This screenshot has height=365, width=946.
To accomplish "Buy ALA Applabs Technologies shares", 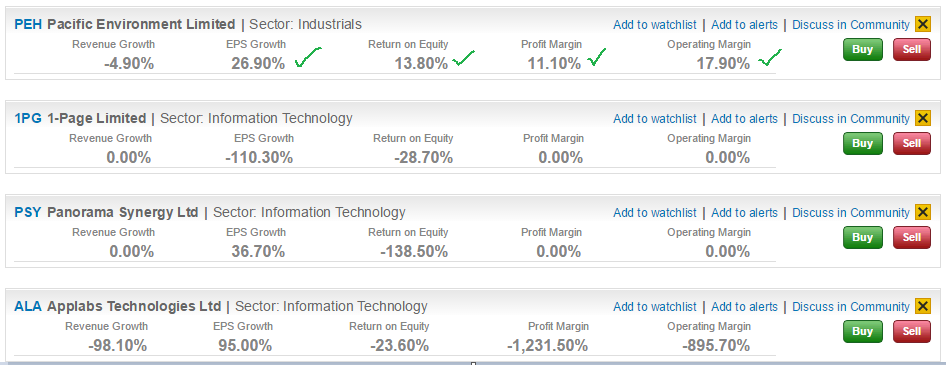I will [863, 332].
